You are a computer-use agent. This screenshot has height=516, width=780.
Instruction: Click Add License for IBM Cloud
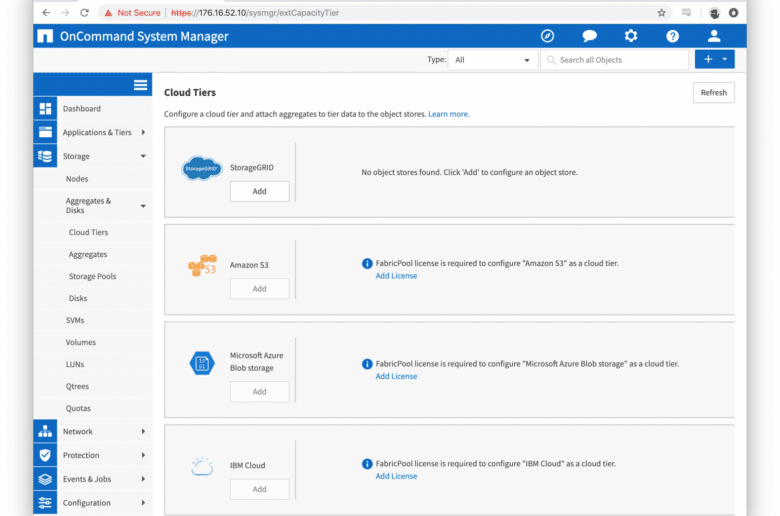[x=396, y=476]
